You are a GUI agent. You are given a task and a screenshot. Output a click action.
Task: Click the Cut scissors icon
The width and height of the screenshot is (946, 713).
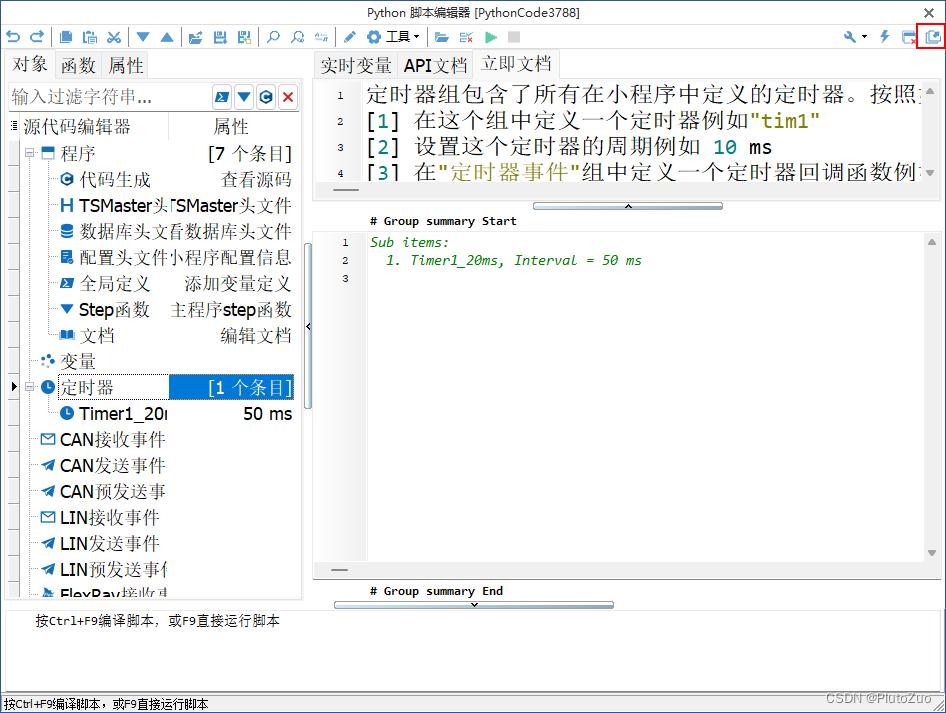click(113, 37)
